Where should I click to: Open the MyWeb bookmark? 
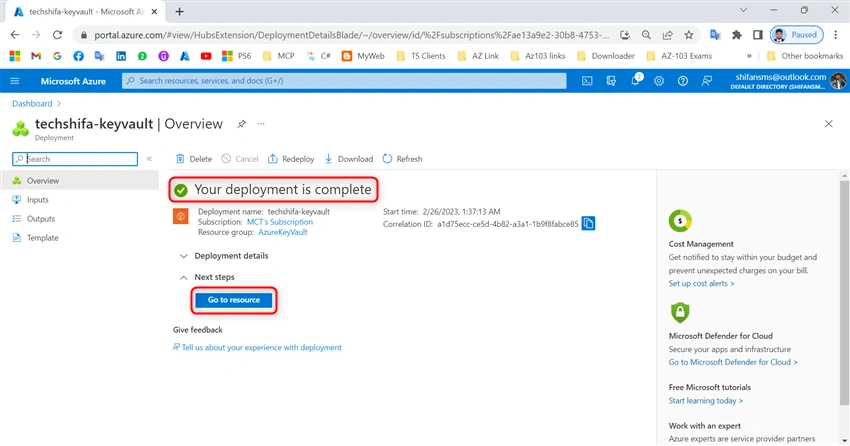tap(363, 56)
